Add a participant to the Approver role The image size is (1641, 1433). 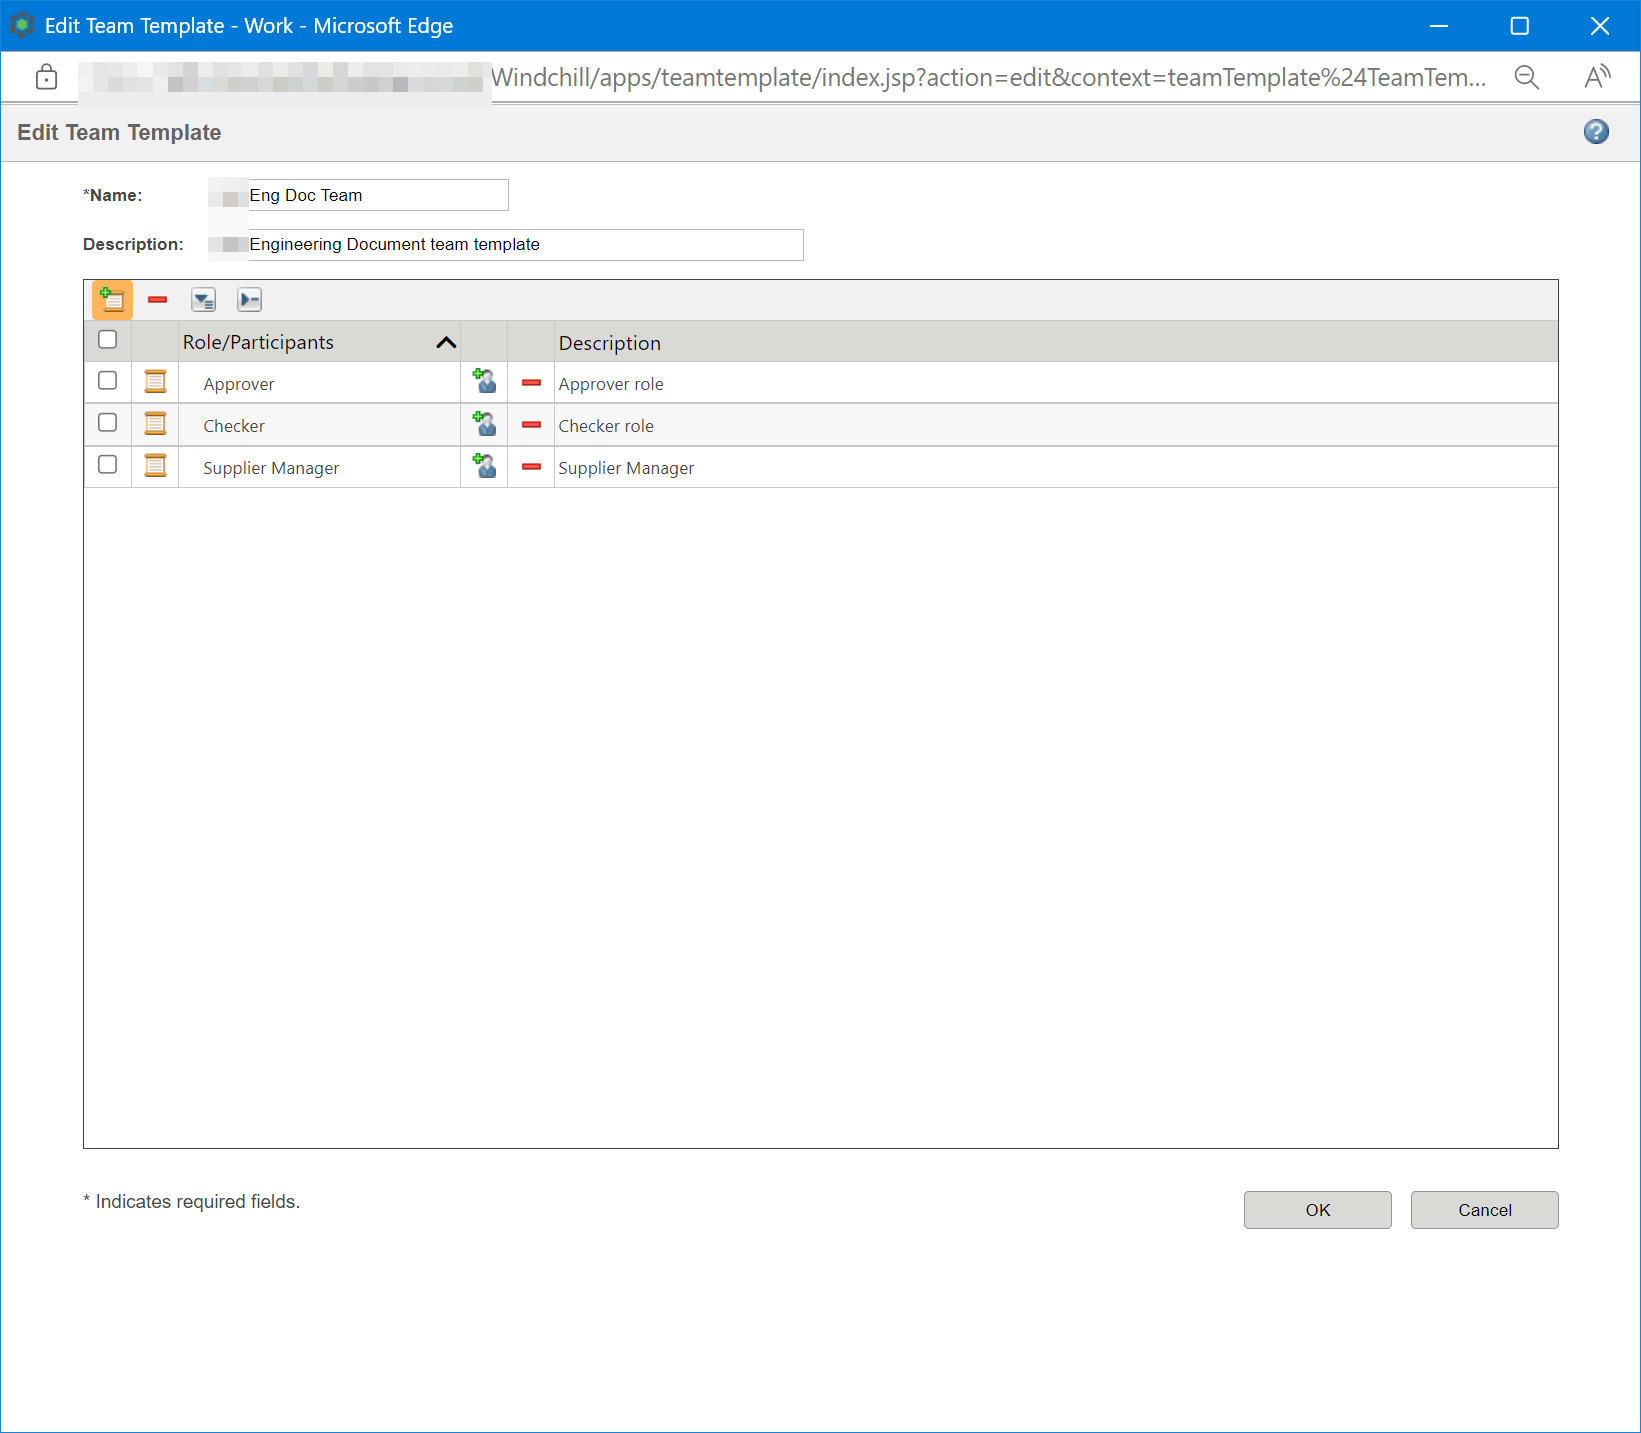tap(484, 381)
